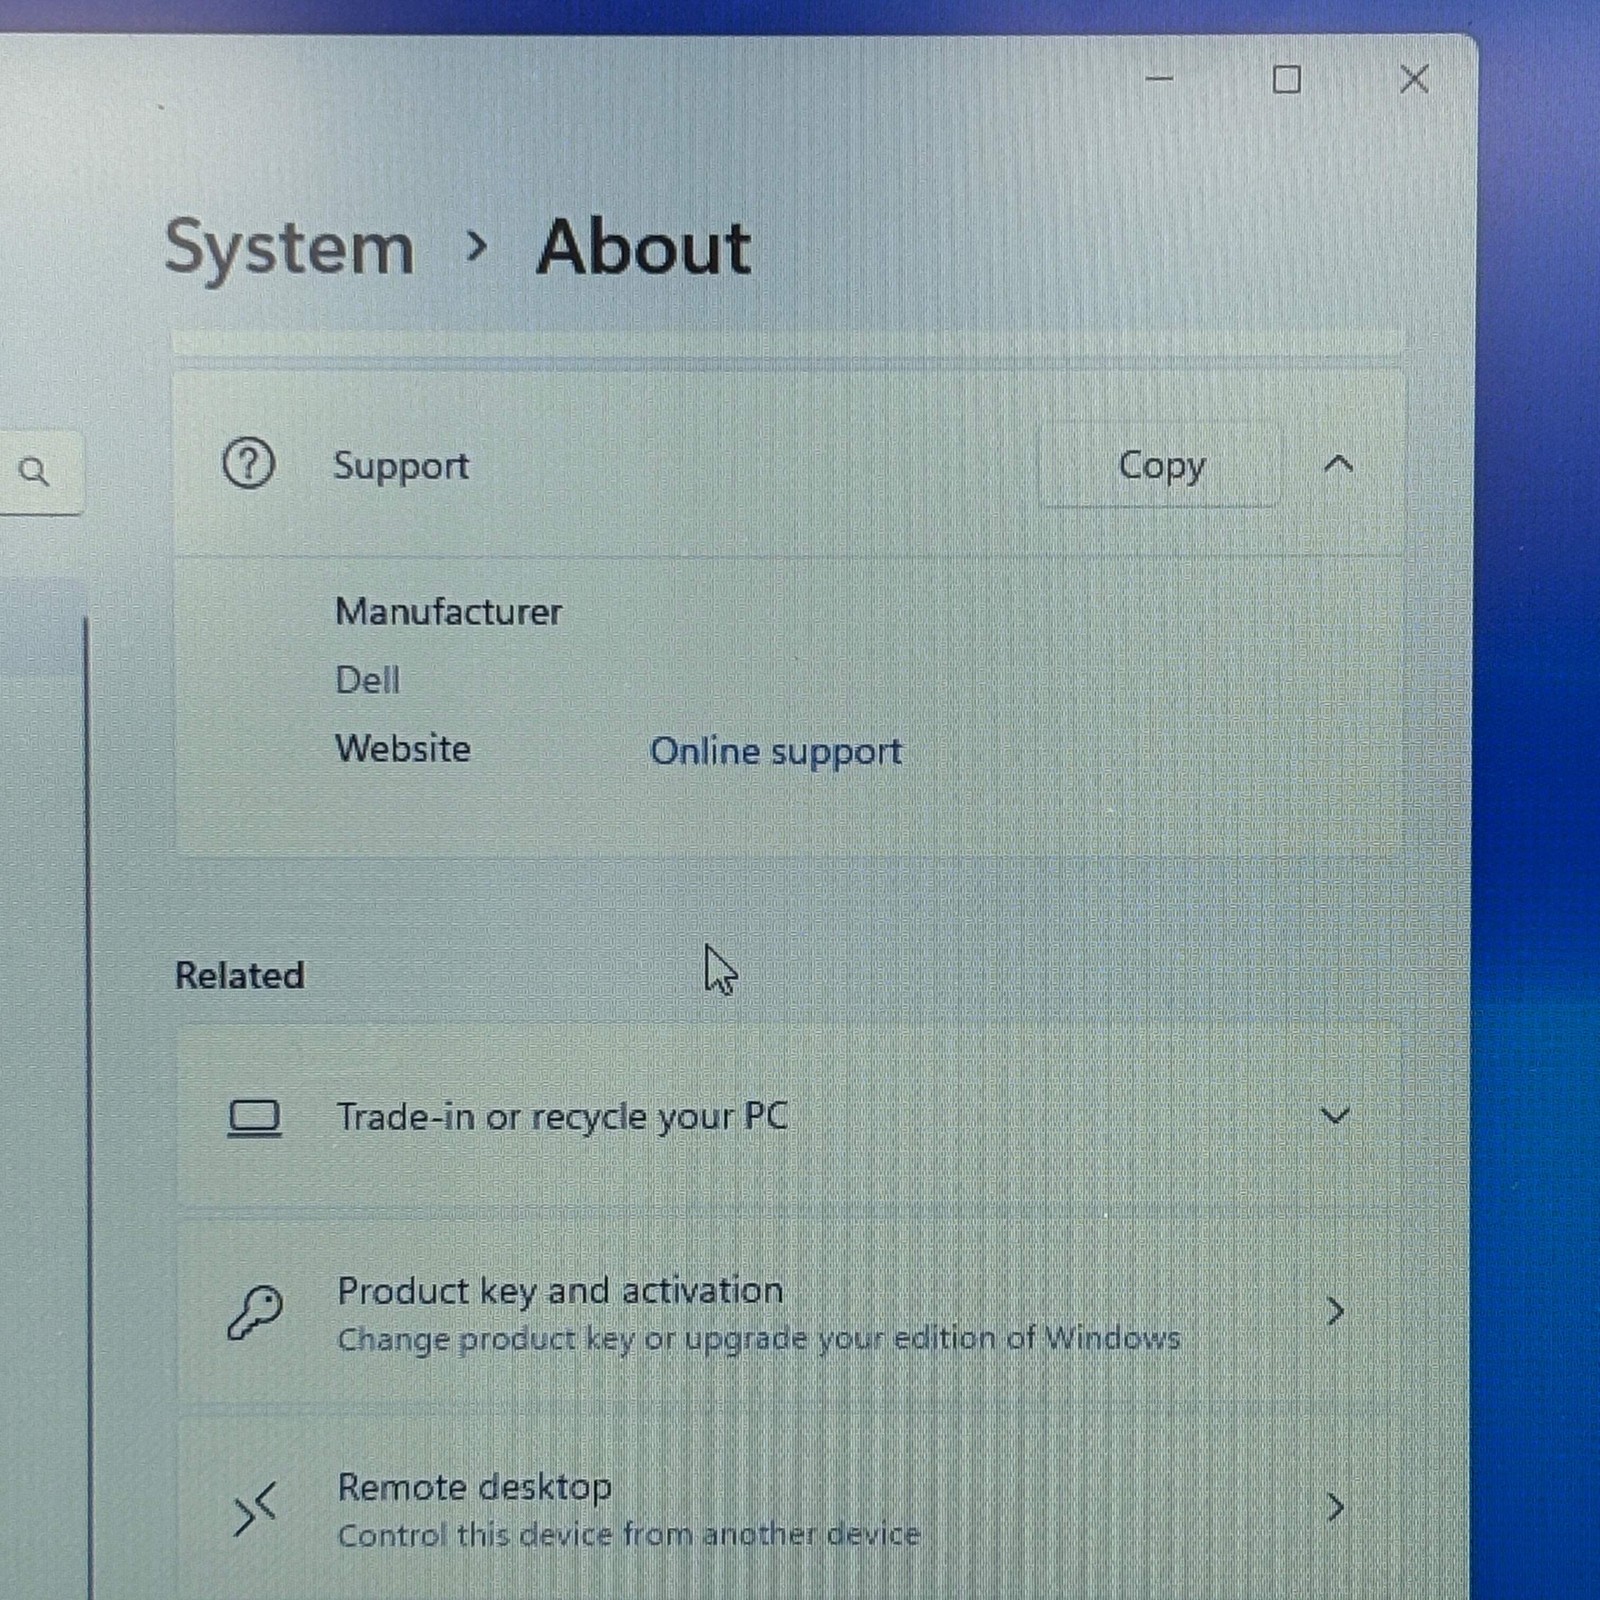This screenshot has height=1600, width=1600.
Task: Click the key icon for Product key
Action: (254, 1312)
